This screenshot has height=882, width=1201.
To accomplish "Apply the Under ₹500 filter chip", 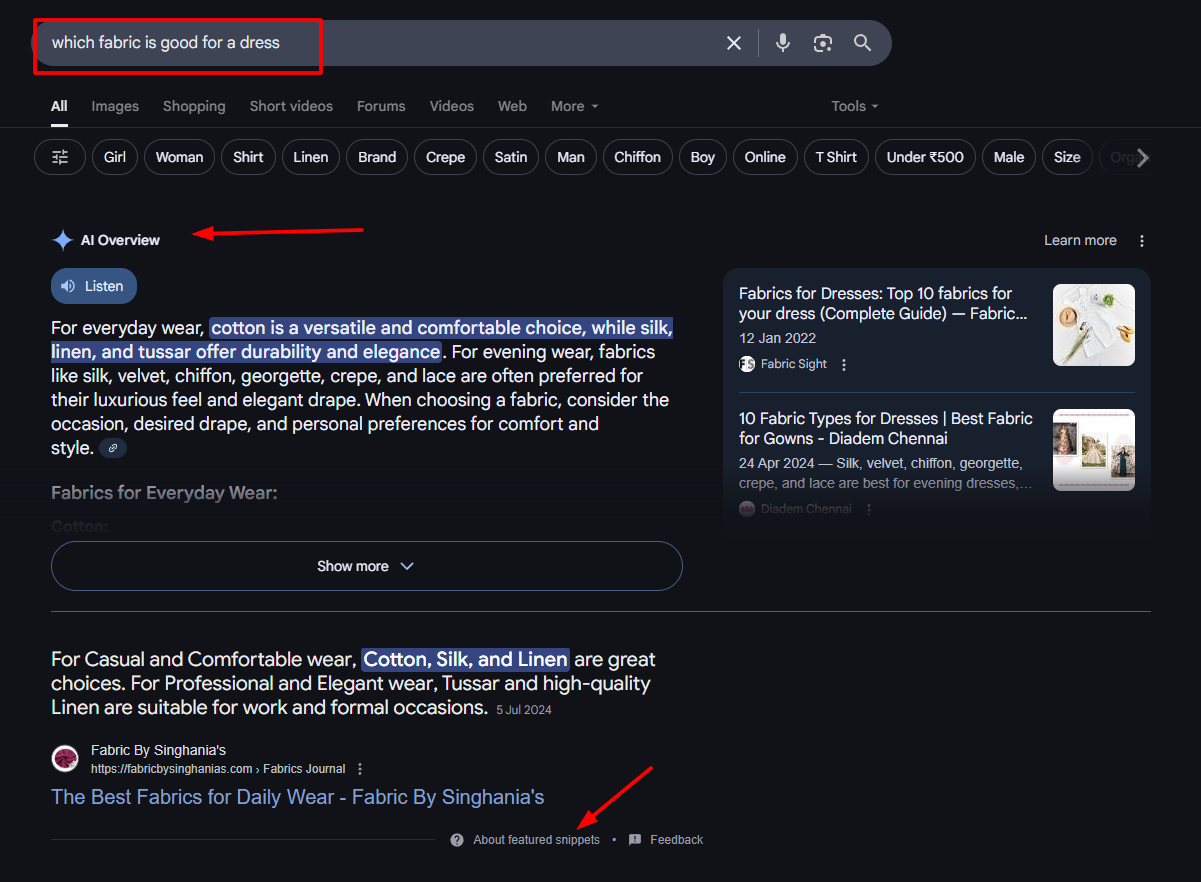I will coord(925,157).
